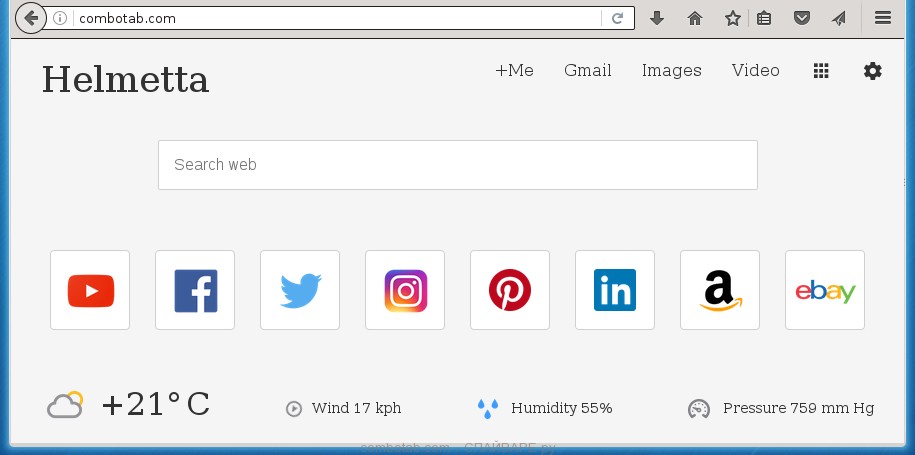Image resolution: width=915 pixels, height=455 pixels.
Task: Bookmark this page with star icon
Action: (x=733, y=18)
